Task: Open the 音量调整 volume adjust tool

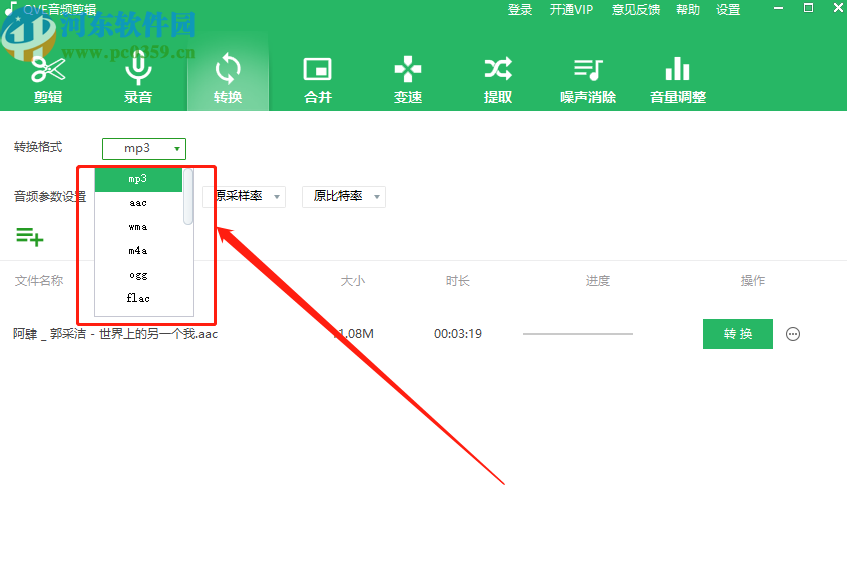Action: tap(678, 80)
